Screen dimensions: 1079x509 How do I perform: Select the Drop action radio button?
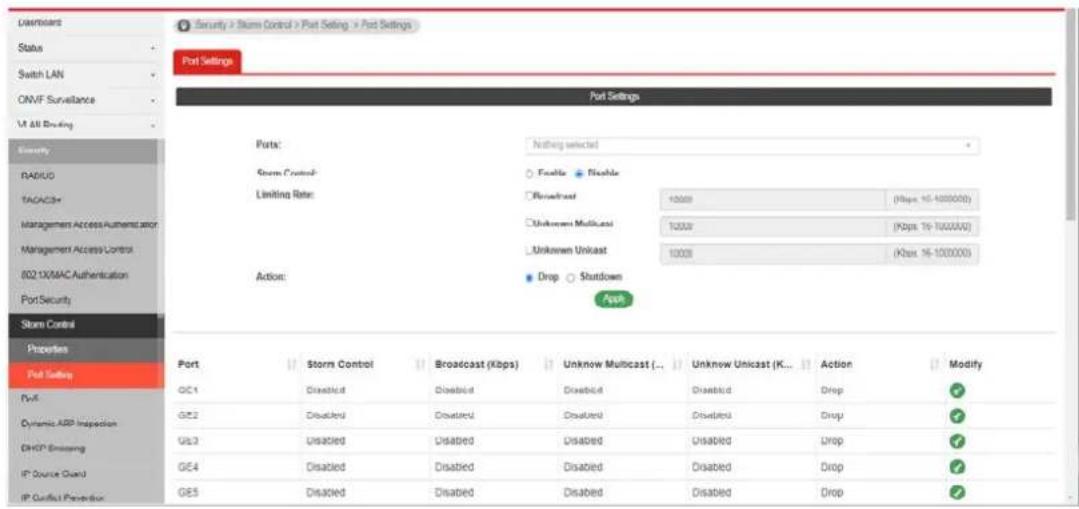[x=529, y=277]
